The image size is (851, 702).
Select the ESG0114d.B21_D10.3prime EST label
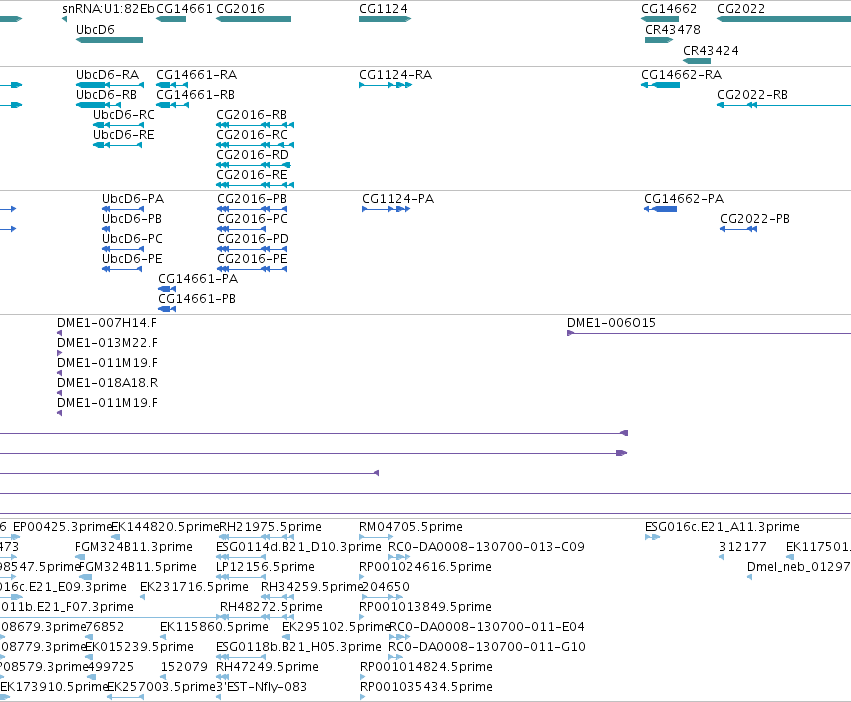pos(299,547)
